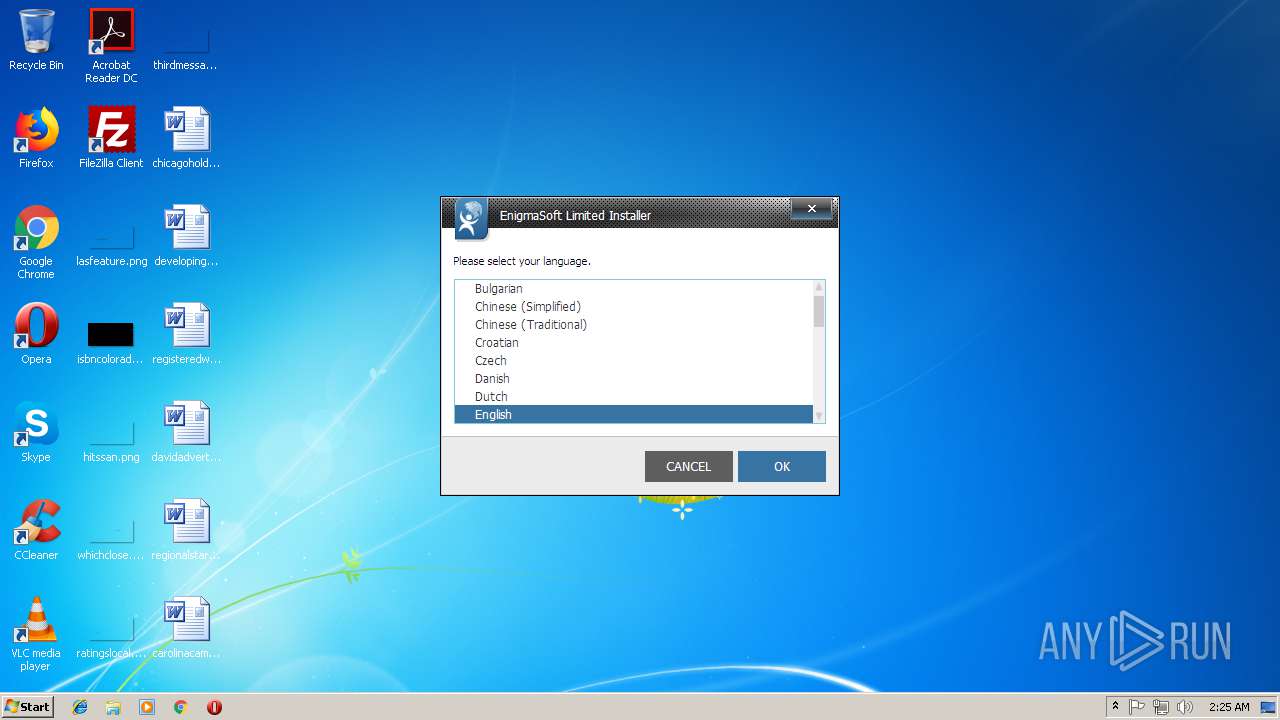Open Google Chrome desktop shortcut

36,242
